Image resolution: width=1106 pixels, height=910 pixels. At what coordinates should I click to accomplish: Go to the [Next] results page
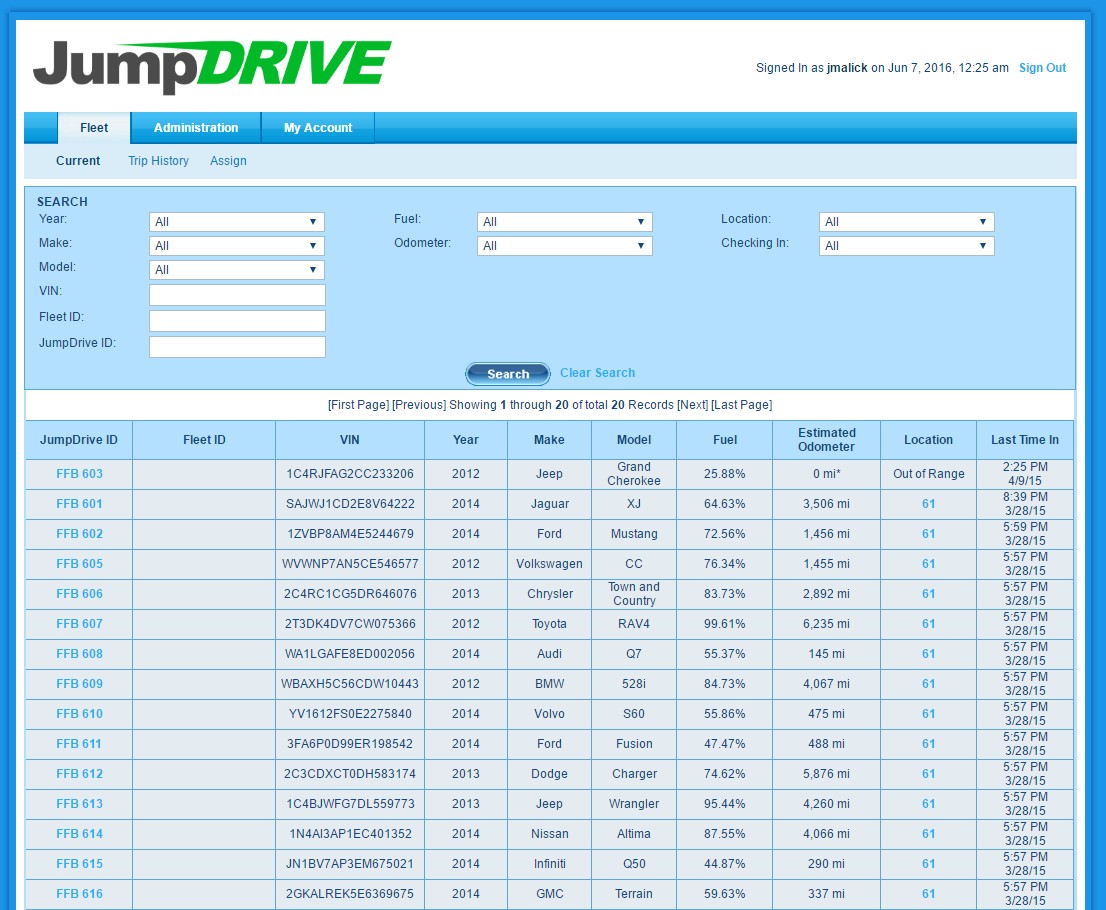pos(692,405)
